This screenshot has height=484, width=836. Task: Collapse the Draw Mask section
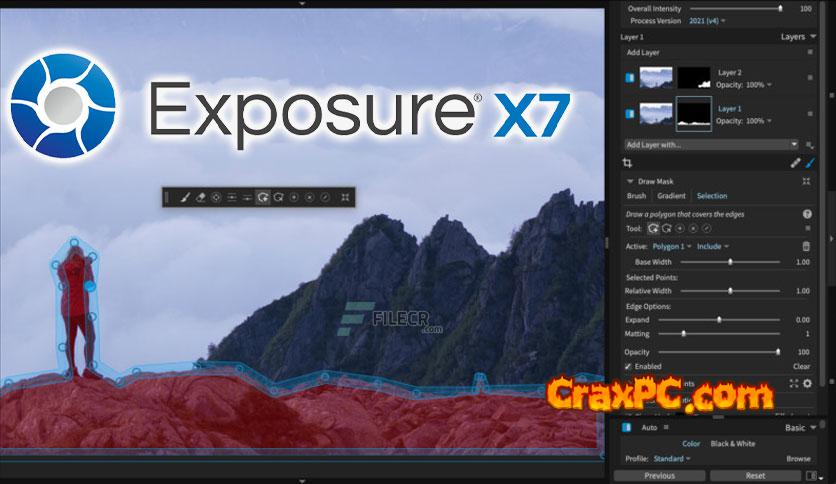[630, 181]
